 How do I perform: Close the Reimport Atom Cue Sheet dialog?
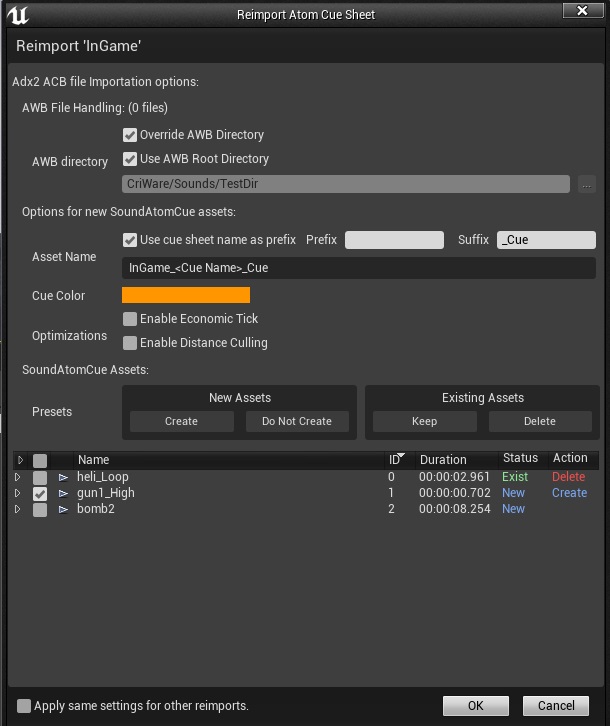583,10
